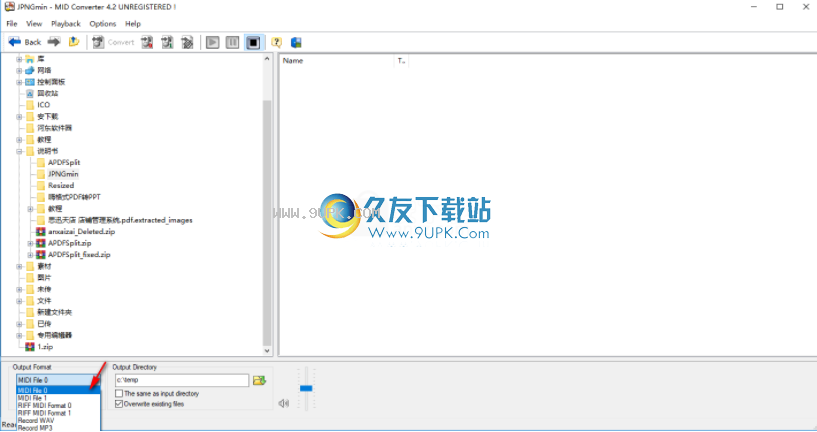The image size is (817, 432).
Task: Select 'Record WAV' output format
Action: click(x=58, y=421)
